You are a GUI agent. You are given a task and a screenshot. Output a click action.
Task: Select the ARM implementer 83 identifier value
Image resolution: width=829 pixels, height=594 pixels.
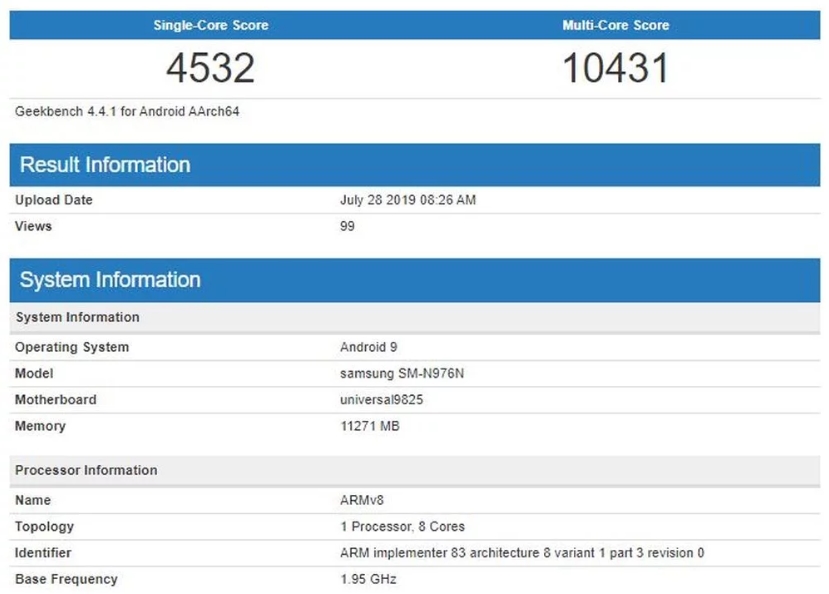coord(522,553)
